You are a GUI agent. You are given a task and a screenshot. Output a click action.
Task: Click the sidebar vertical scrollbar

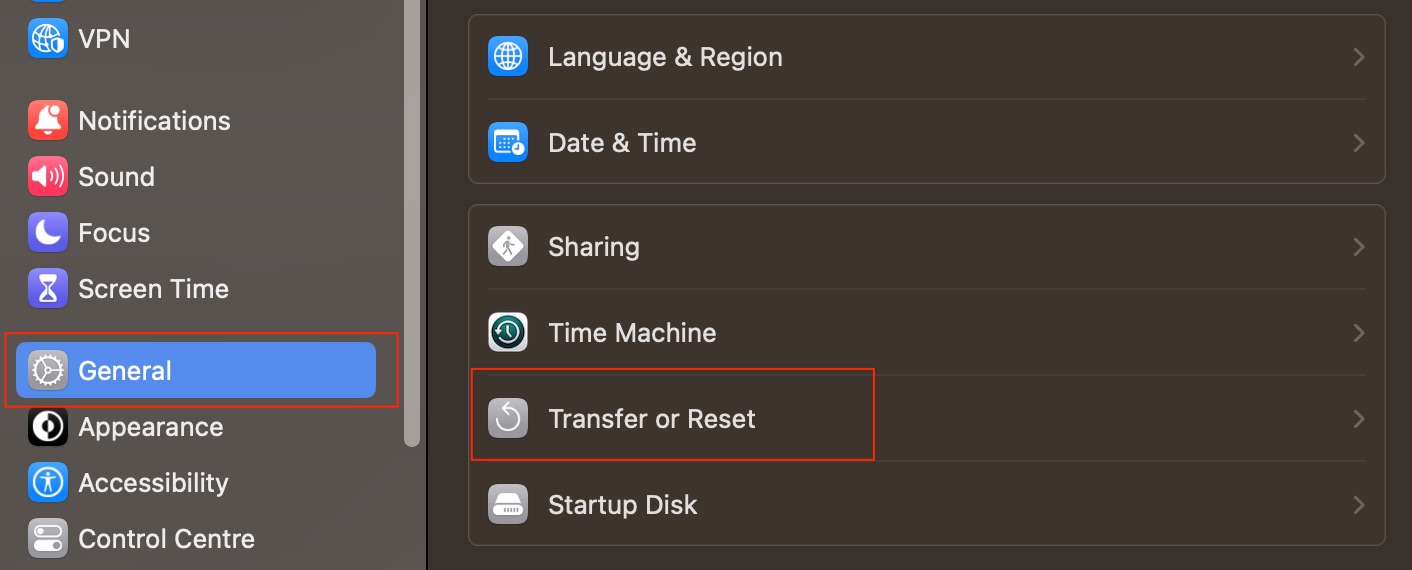[412, 223]
